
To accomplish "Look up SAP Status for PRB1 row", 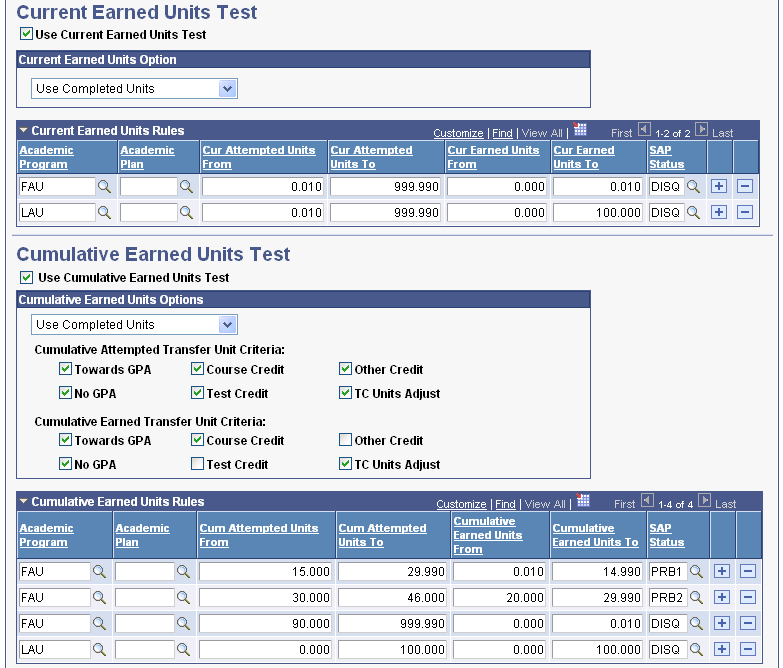I will (x=696, y=572).
